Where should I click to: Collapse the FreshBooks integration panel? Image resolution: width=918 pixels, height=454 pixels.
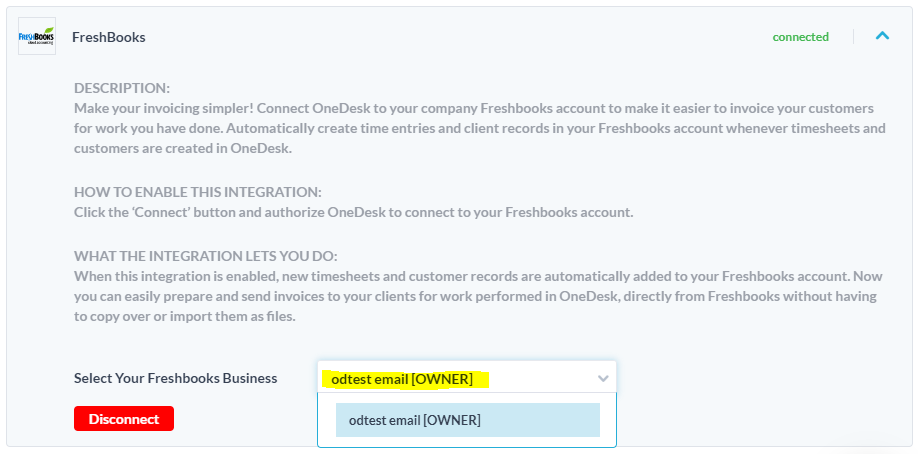tap(882, 36)
